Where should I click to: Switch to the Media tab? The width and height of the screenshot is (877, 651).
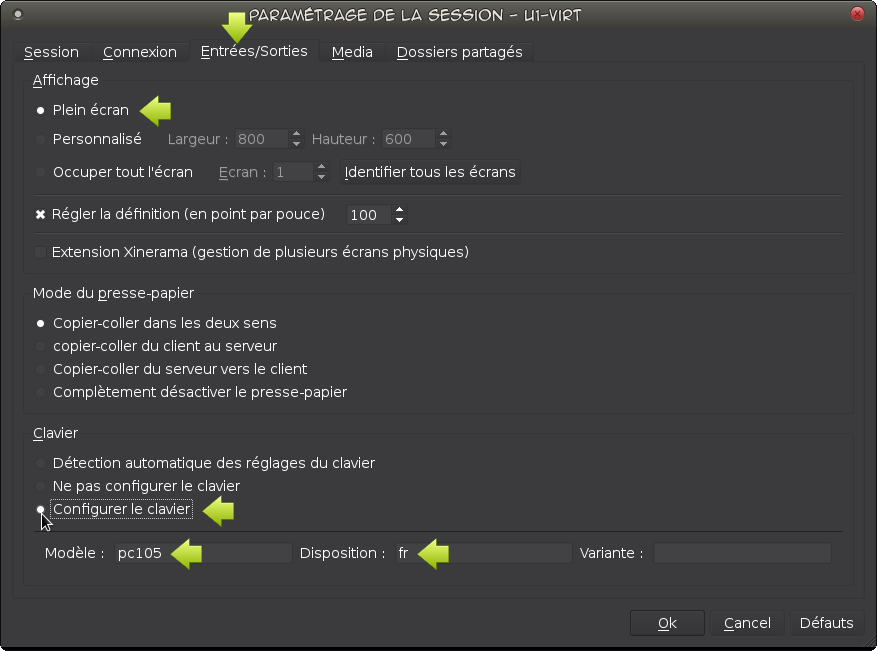352,52
